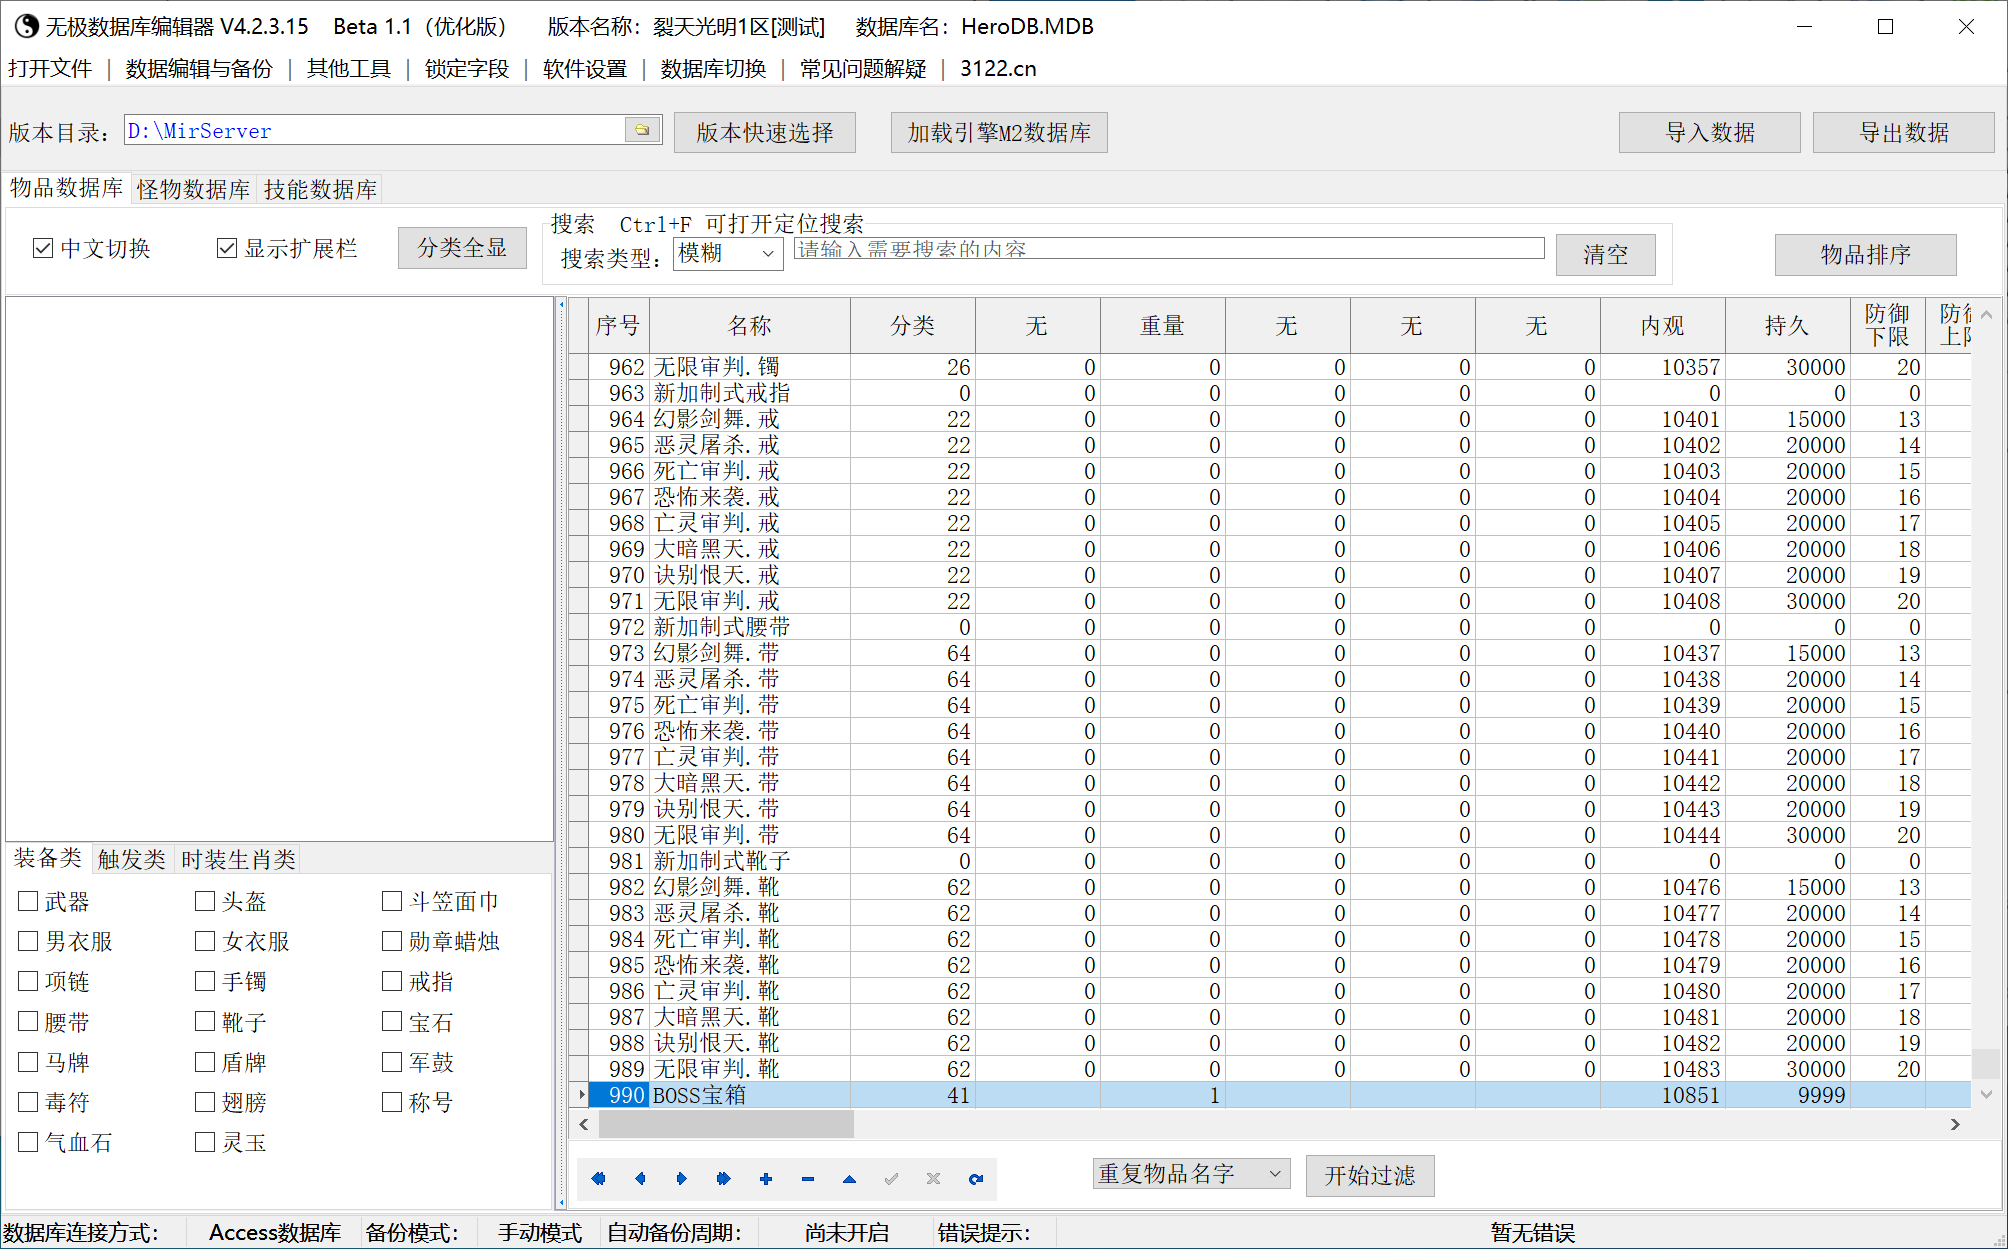
Task: Jump to last record navigator icon
Action: pos(724,1179)
